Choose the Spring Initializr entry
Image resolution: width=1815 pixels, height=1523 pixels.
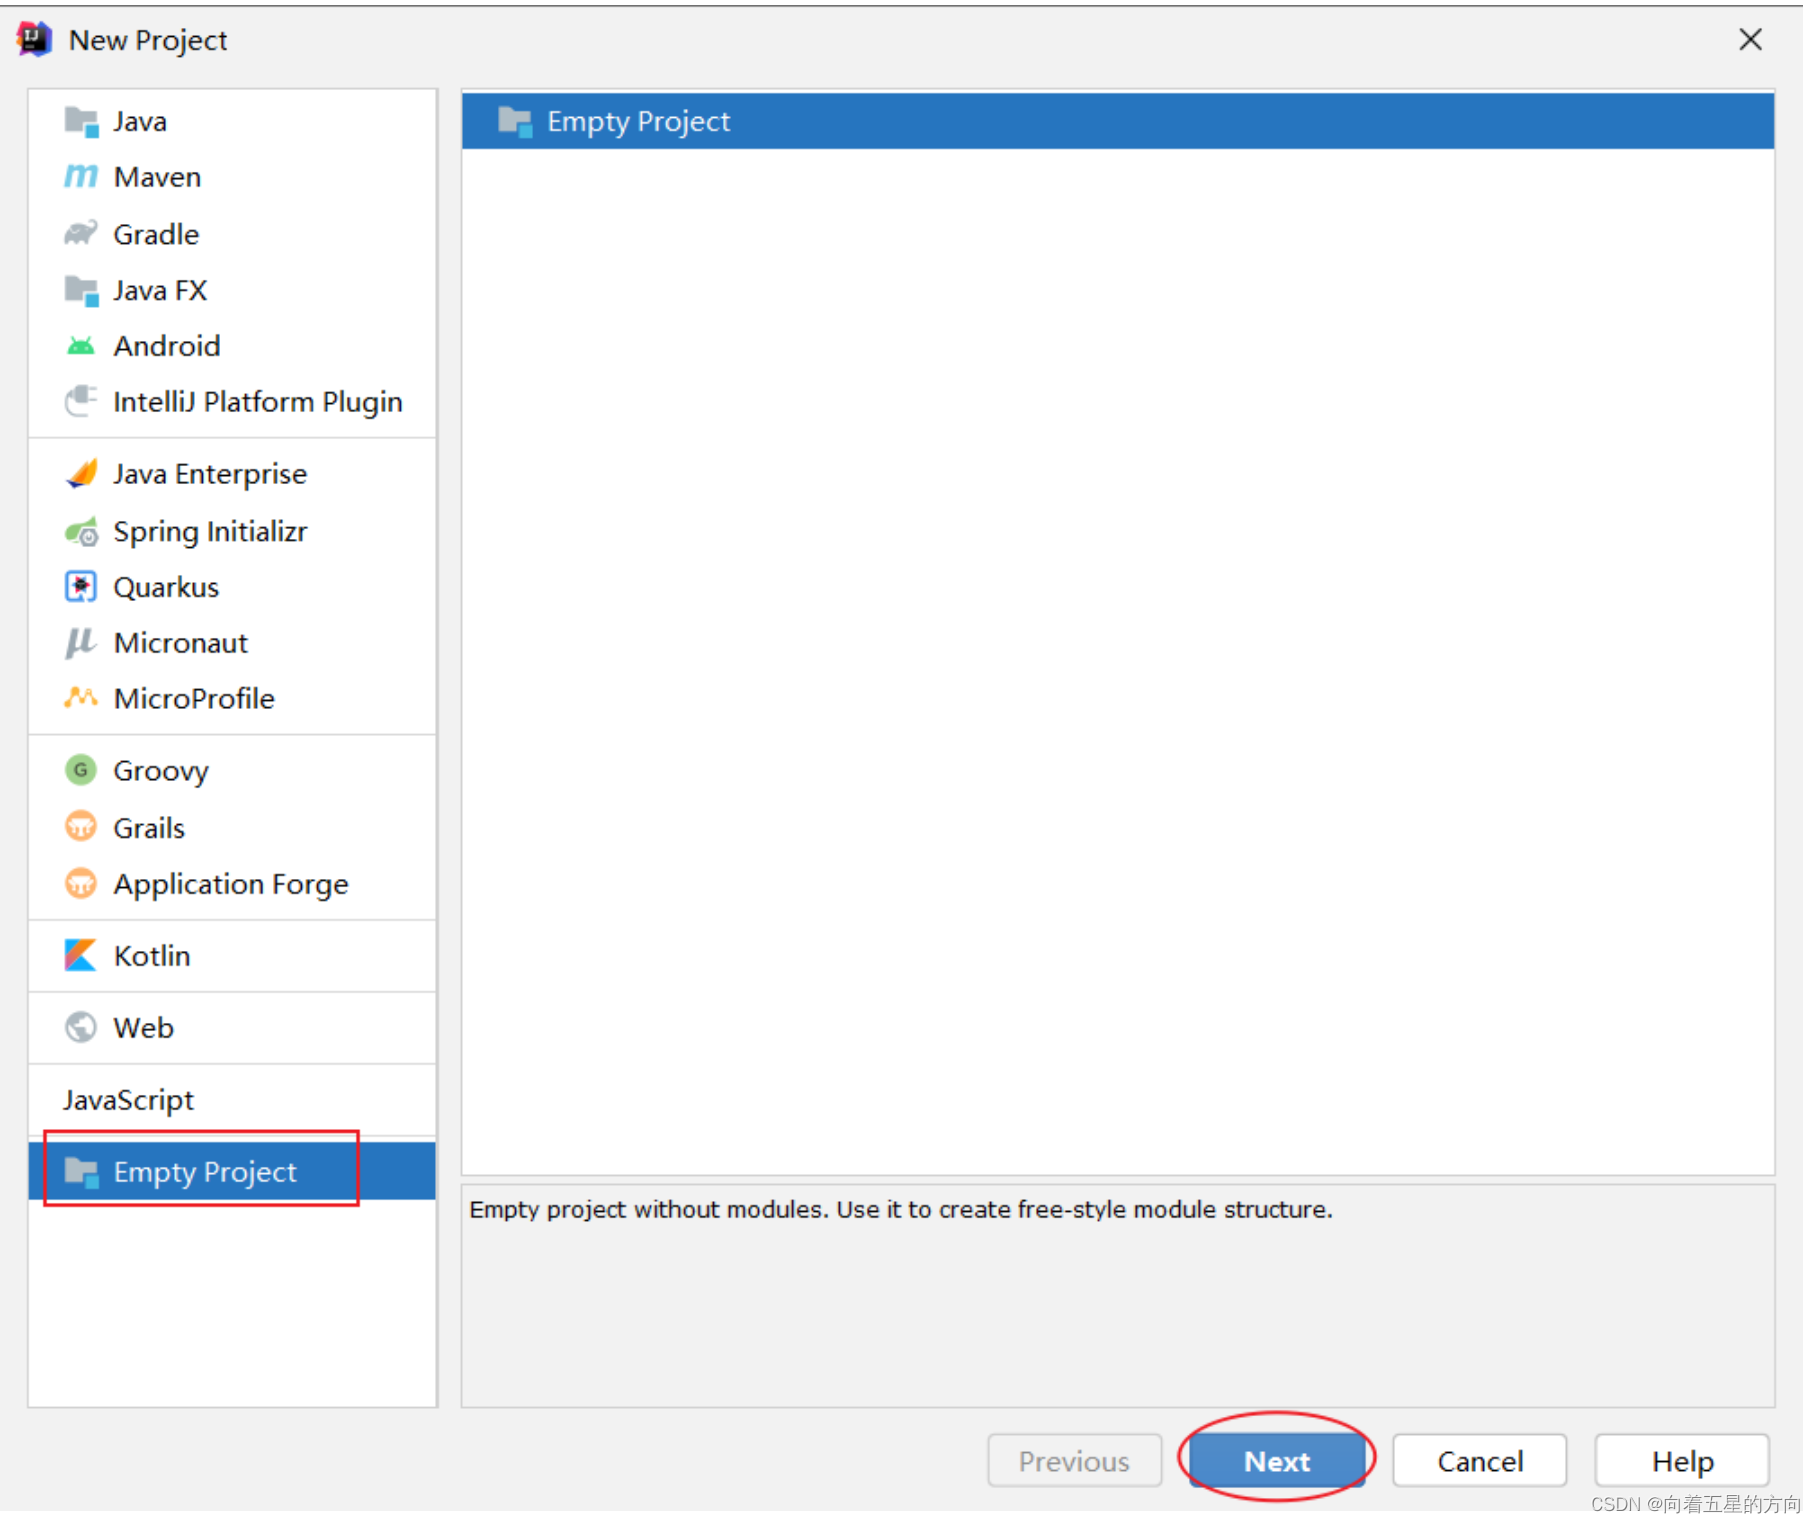click(x=232, y=532)
